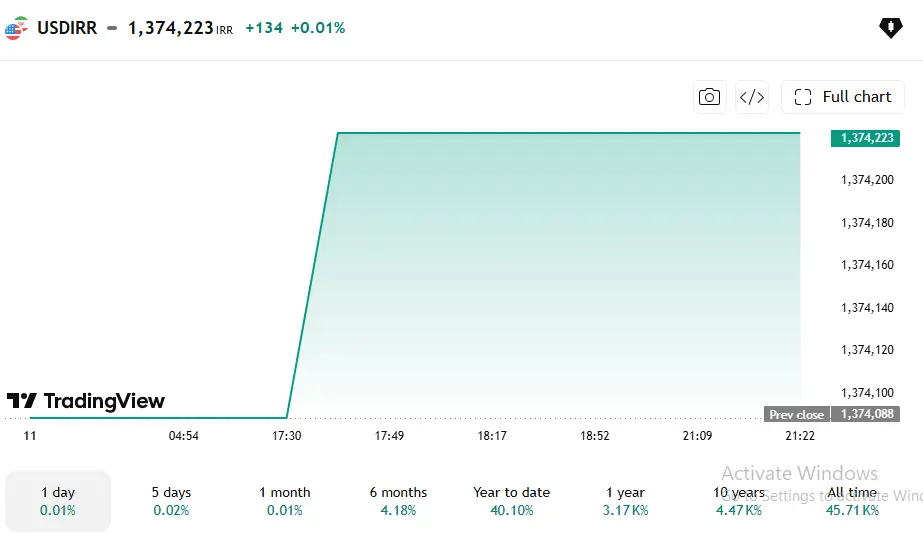
Task: Click the Prev close label
Action: coord(797,414)
